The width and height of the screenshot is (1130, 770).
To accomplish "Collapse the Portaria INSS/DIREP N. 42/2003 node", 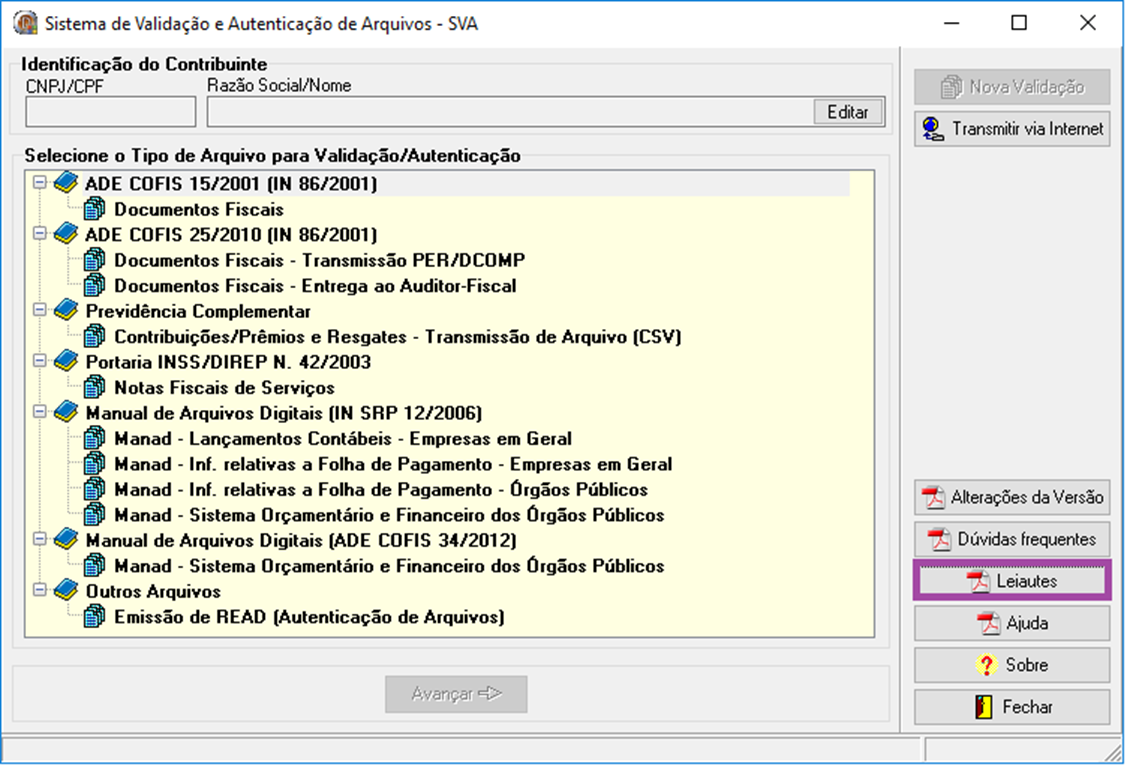I will click(41, 361).
